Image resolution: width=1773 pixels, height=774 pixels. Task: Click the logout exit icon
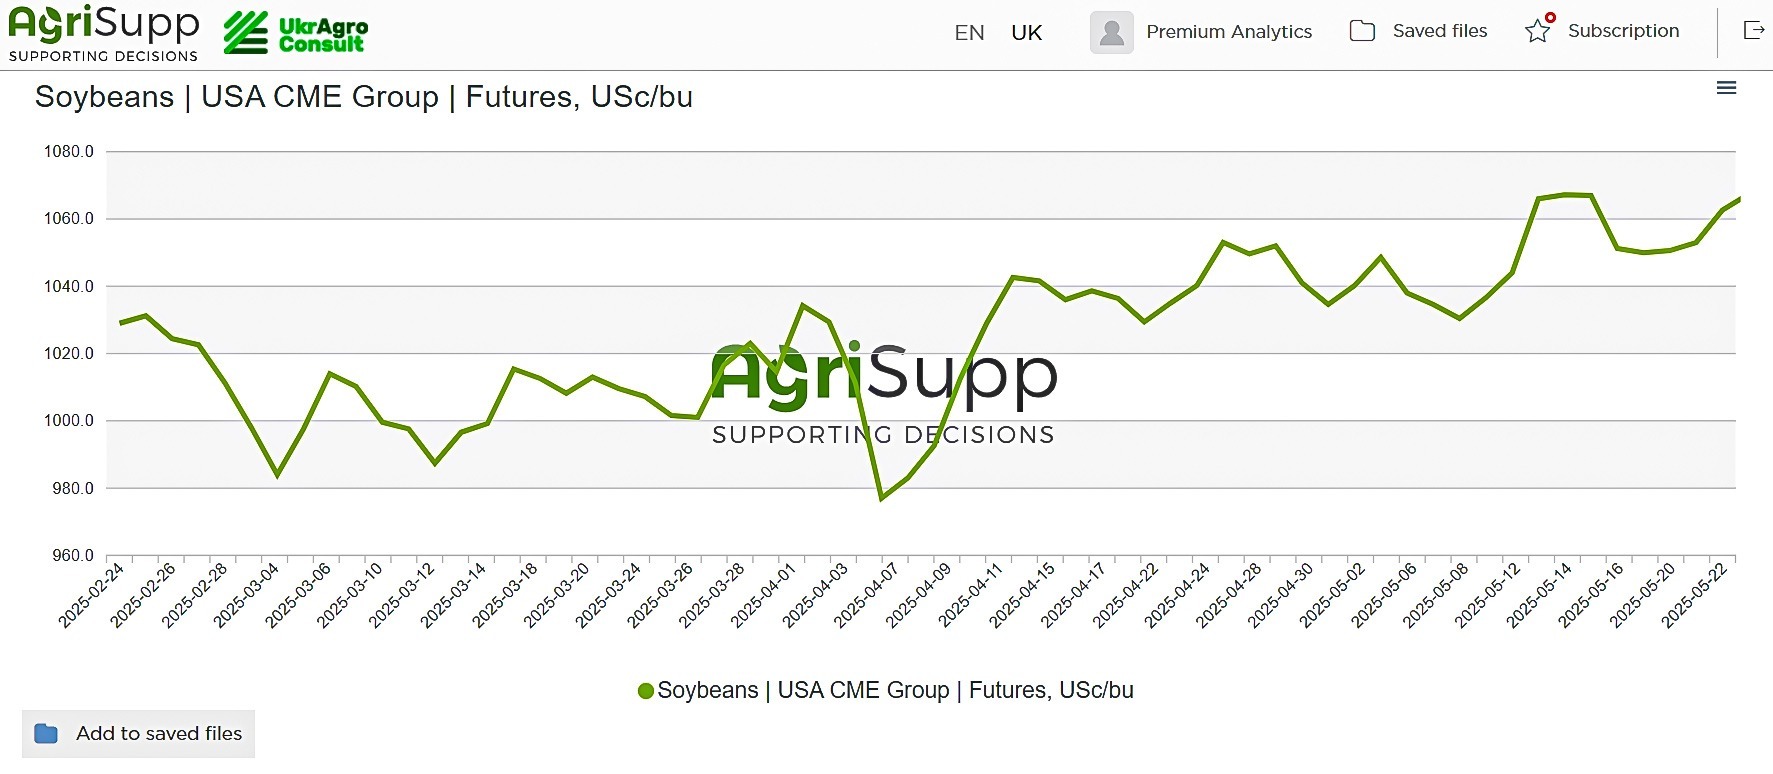click(1754, 30)
